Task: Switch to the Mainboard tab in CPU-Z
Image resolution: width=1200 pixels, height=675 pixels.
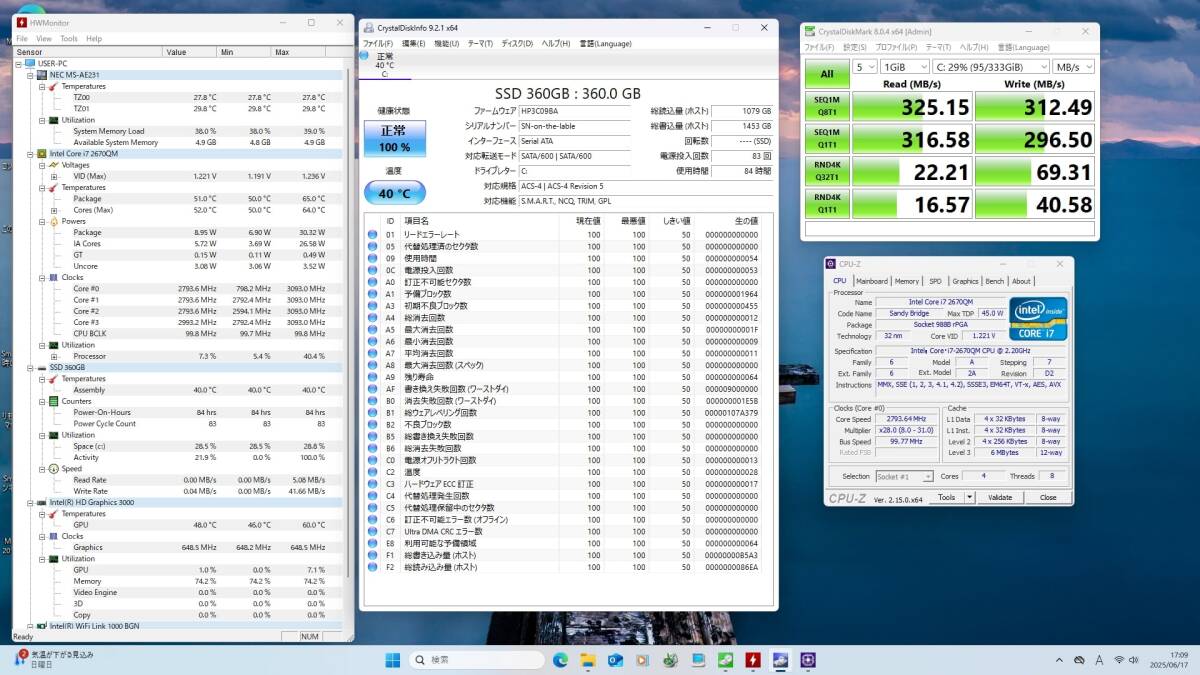Action: [x=871, y=281]
